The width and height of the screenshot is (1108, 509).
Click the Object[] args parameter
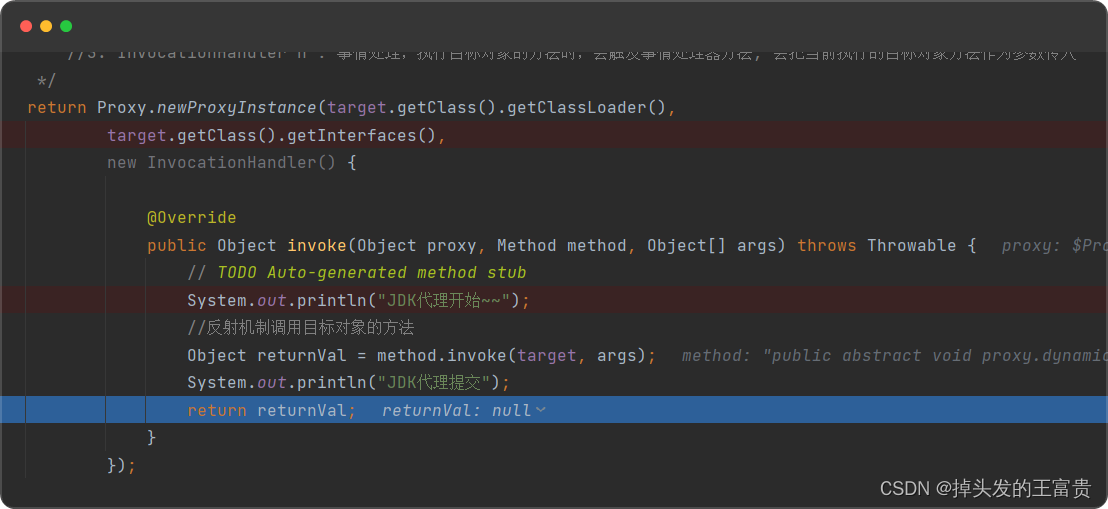pyautogui.click(x=712, y=245)
